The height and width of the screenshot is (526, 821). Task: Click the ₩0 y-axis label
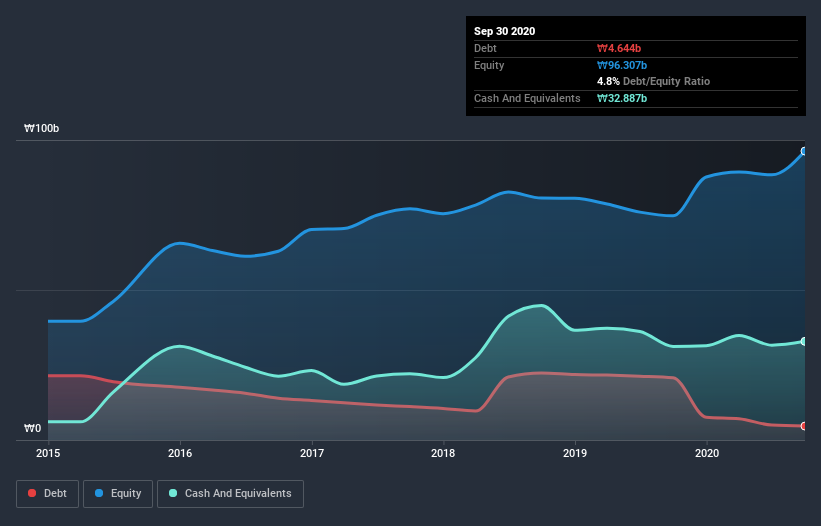(x=32, y=428)
